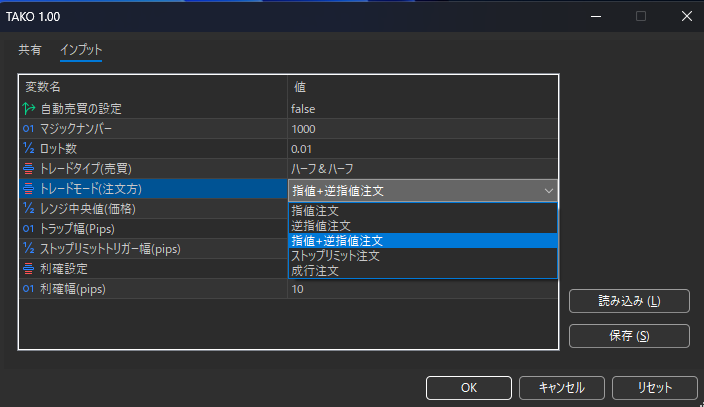This screenshot has height=407, width=704.
Task: Click the enum icon beside トレードモード(注文方)
Action: [x=28, y=189]
